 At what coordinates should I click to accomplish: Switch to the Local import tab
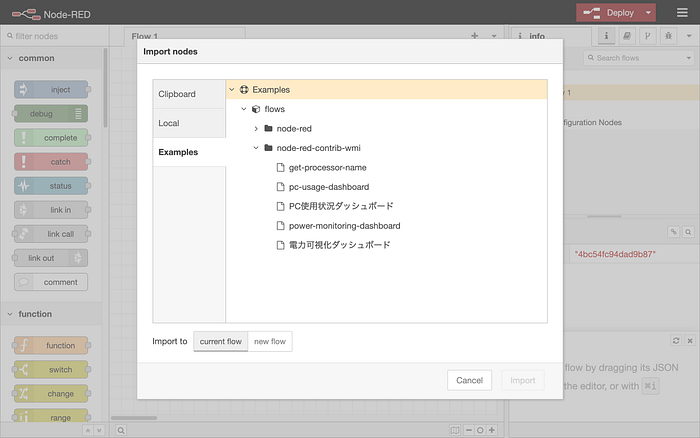(189, 123)
